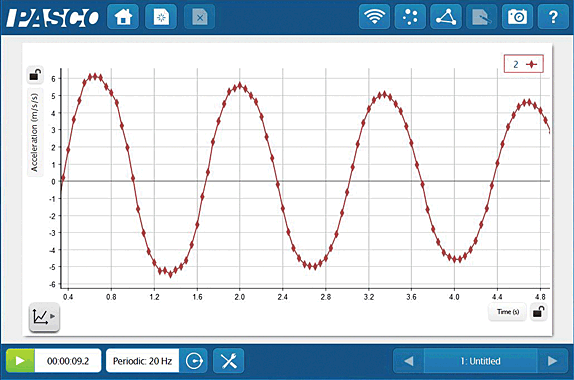This screenshot has width=574, height=380.
Task: Open wireless sensor connection
Action: [374, 17]
